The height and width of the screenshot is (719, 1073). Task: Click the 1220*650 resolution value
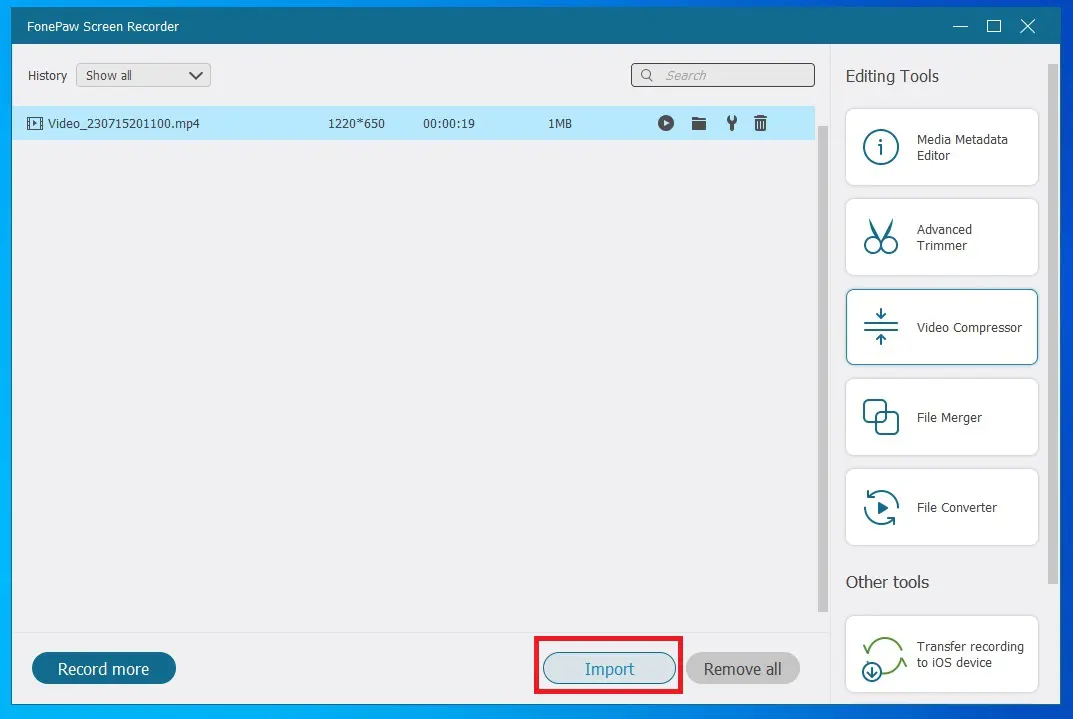(x=356, y=123)
